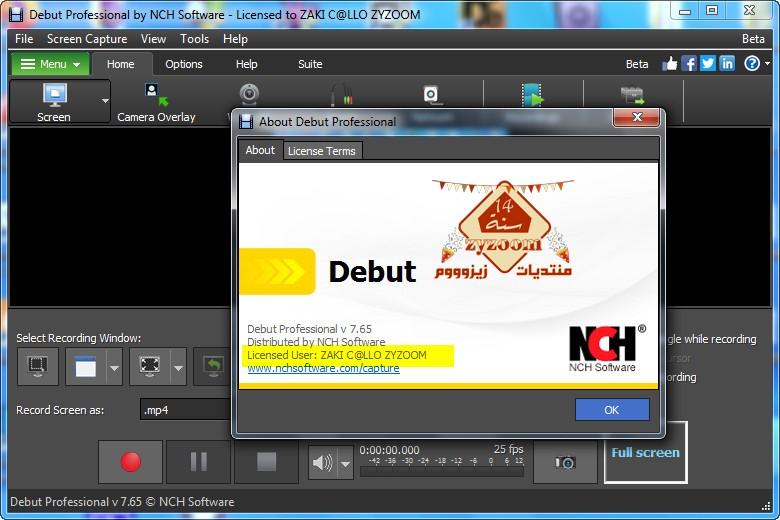Viewport: 780px width, 520px height.
Task: Expand the Screen source dropdown arrow
Action: 104,101
